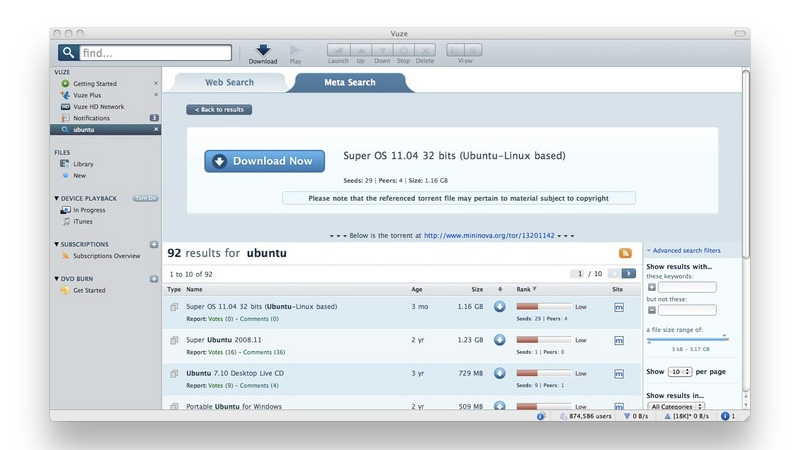Click the Download toolbar icon
Screen dimensions: 800x450
pos(263,51)
